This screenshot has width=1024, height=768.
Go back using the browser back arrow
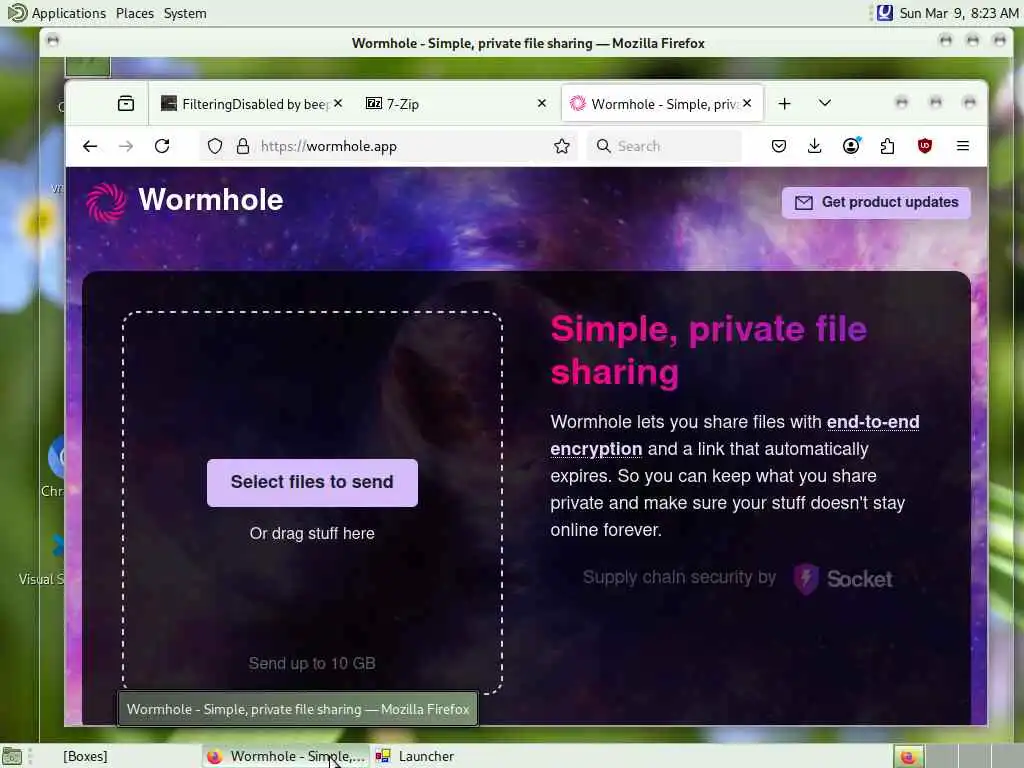[90, 146]
